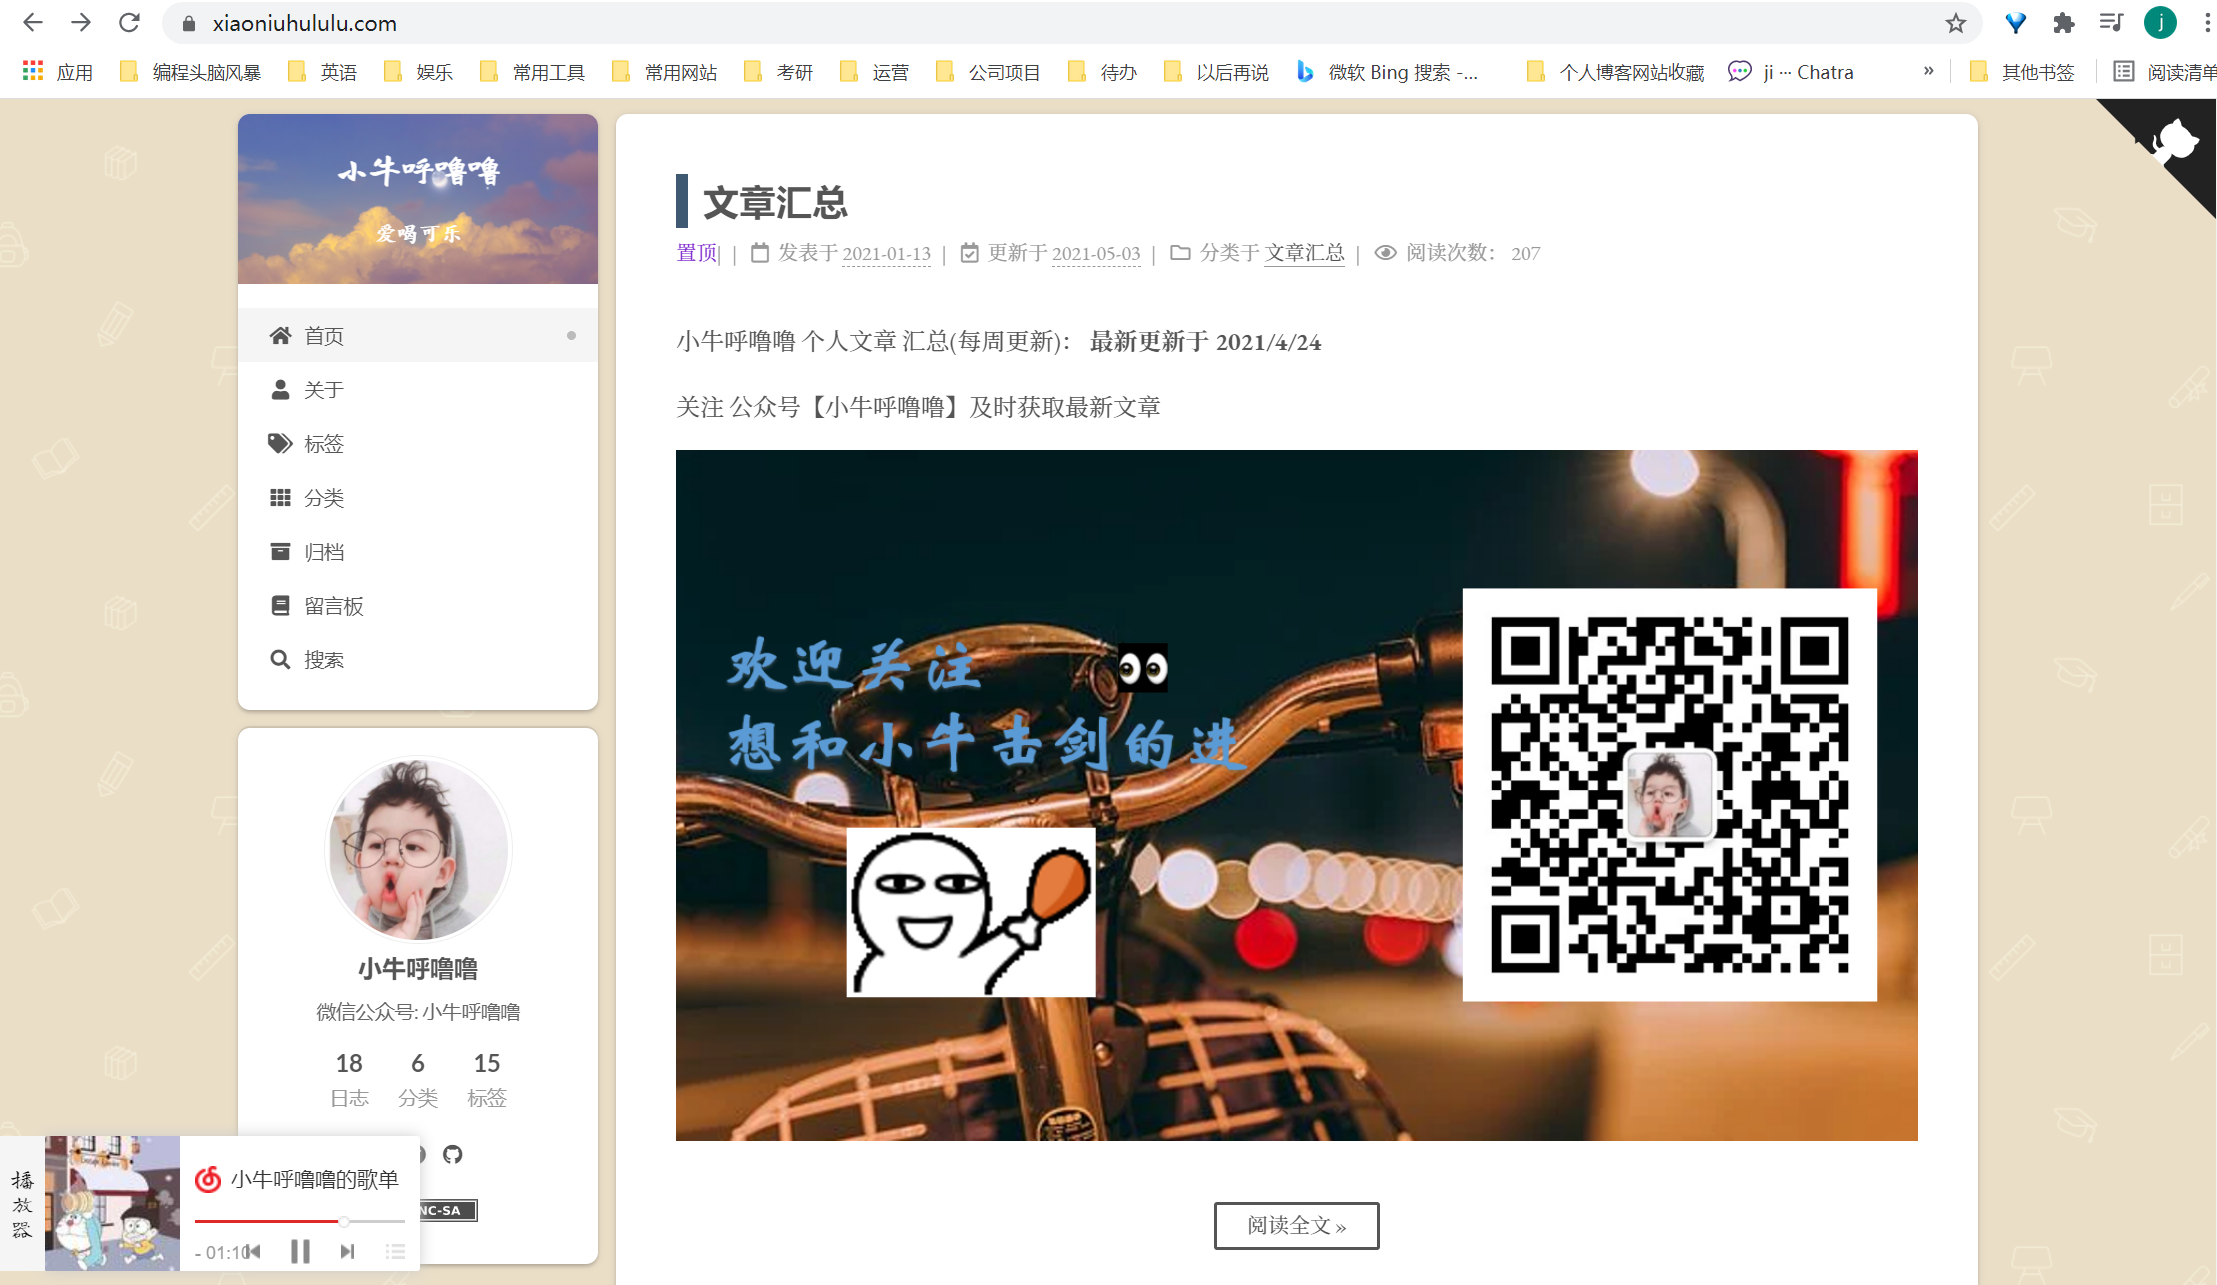
Task: Pause the music playback
Action: pyautogui.click(x=300, y=1251)
